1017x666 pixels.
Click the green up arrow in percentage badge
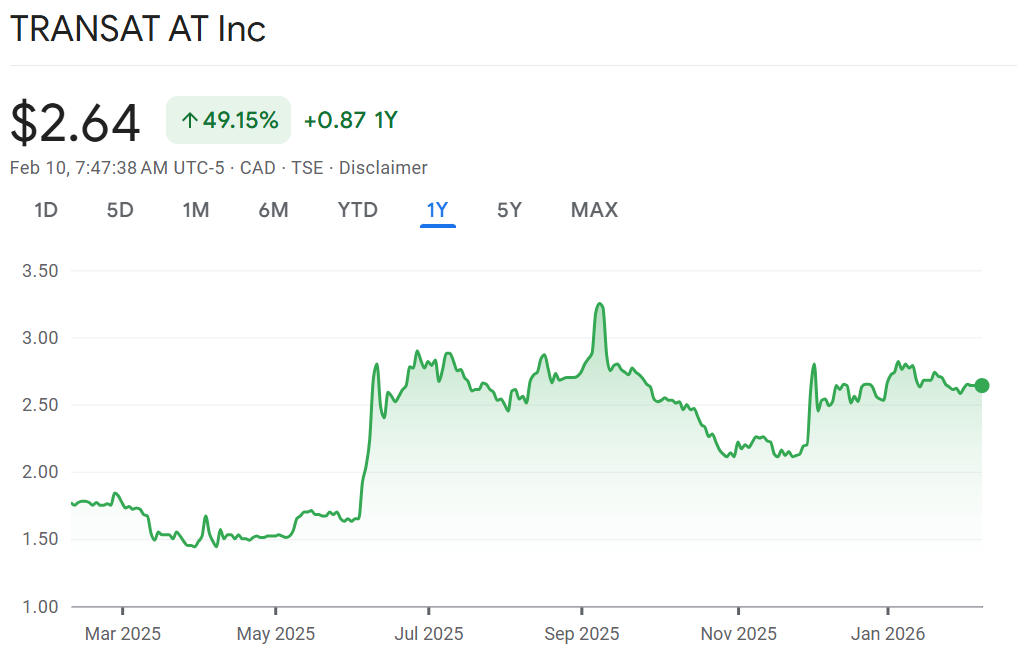(189, 121)
